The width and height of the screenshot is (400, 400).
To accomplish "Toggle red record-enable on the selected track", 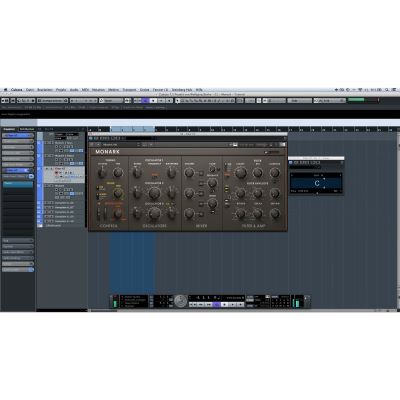I will [56, 173].
